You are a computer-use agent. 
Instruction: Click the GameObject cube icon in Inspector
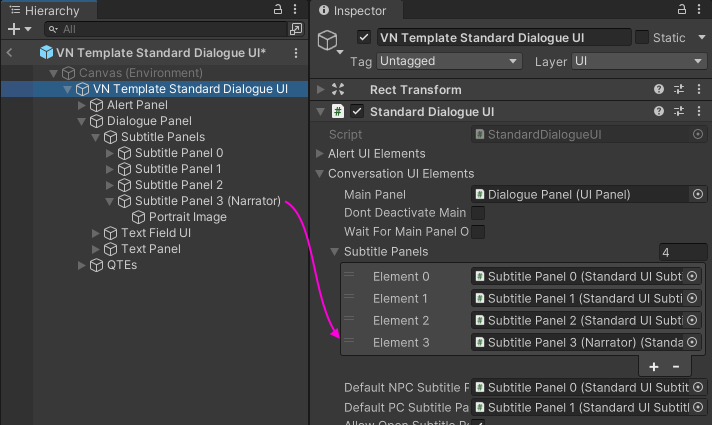click(327, 40)
